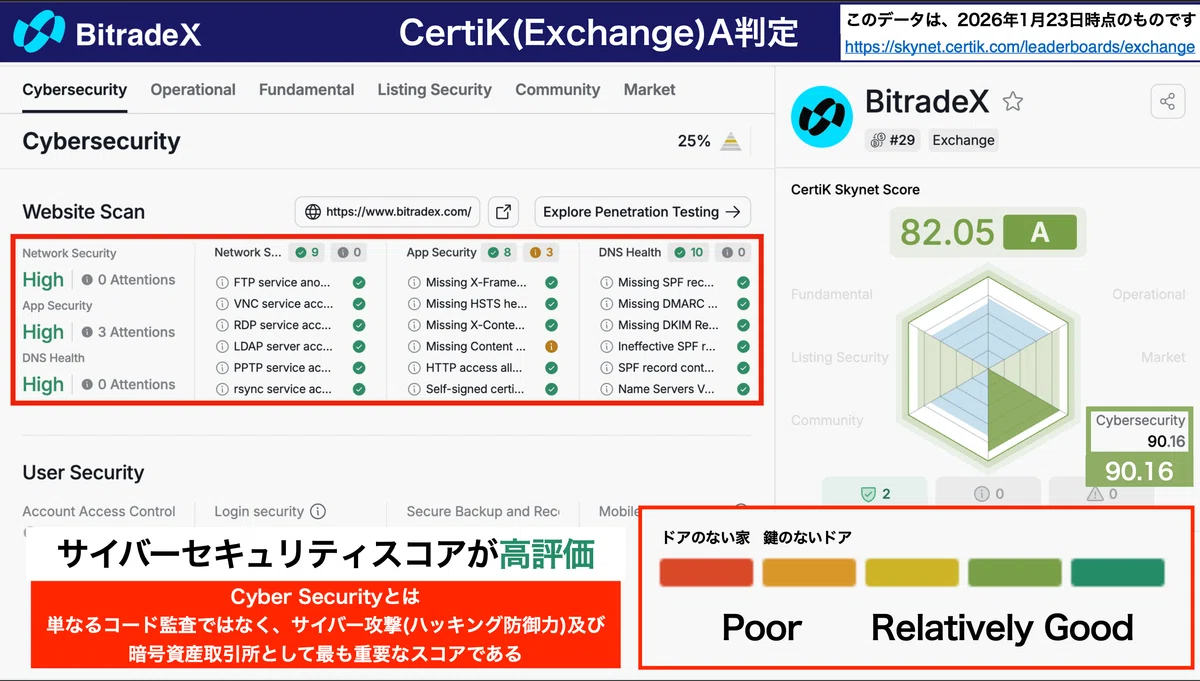
Task: Click the green A grade badge
Action: point(1040,232)
